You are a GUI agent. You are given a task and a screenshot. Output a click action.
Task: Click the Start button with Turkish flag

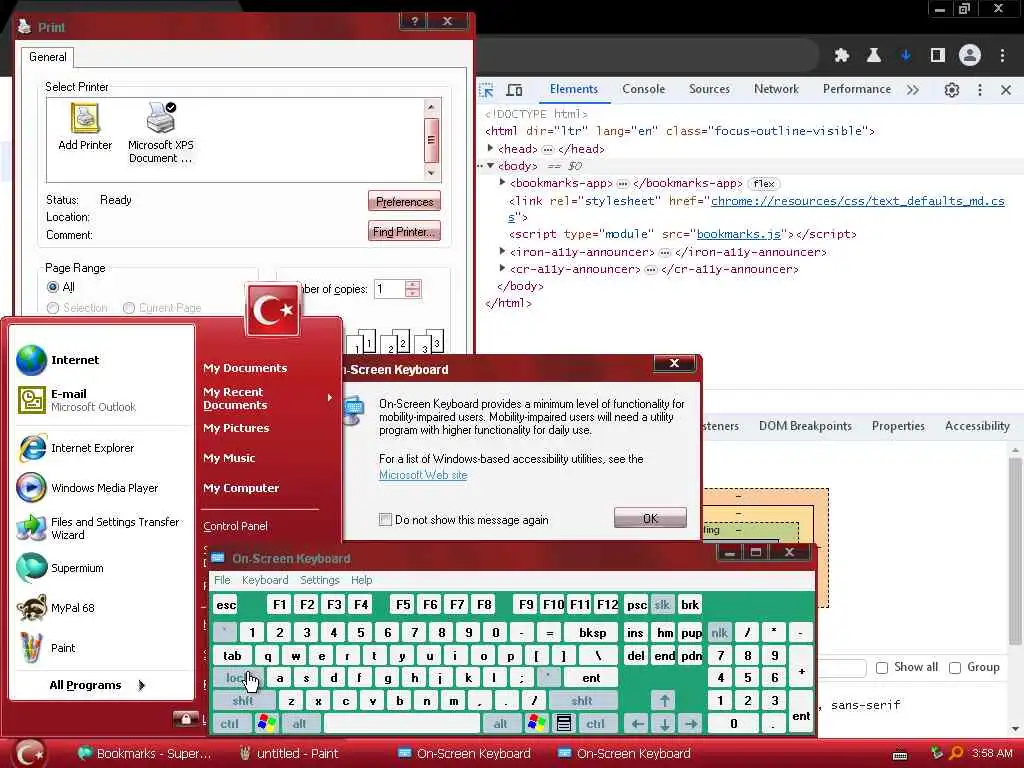click(x=29, y=754)
